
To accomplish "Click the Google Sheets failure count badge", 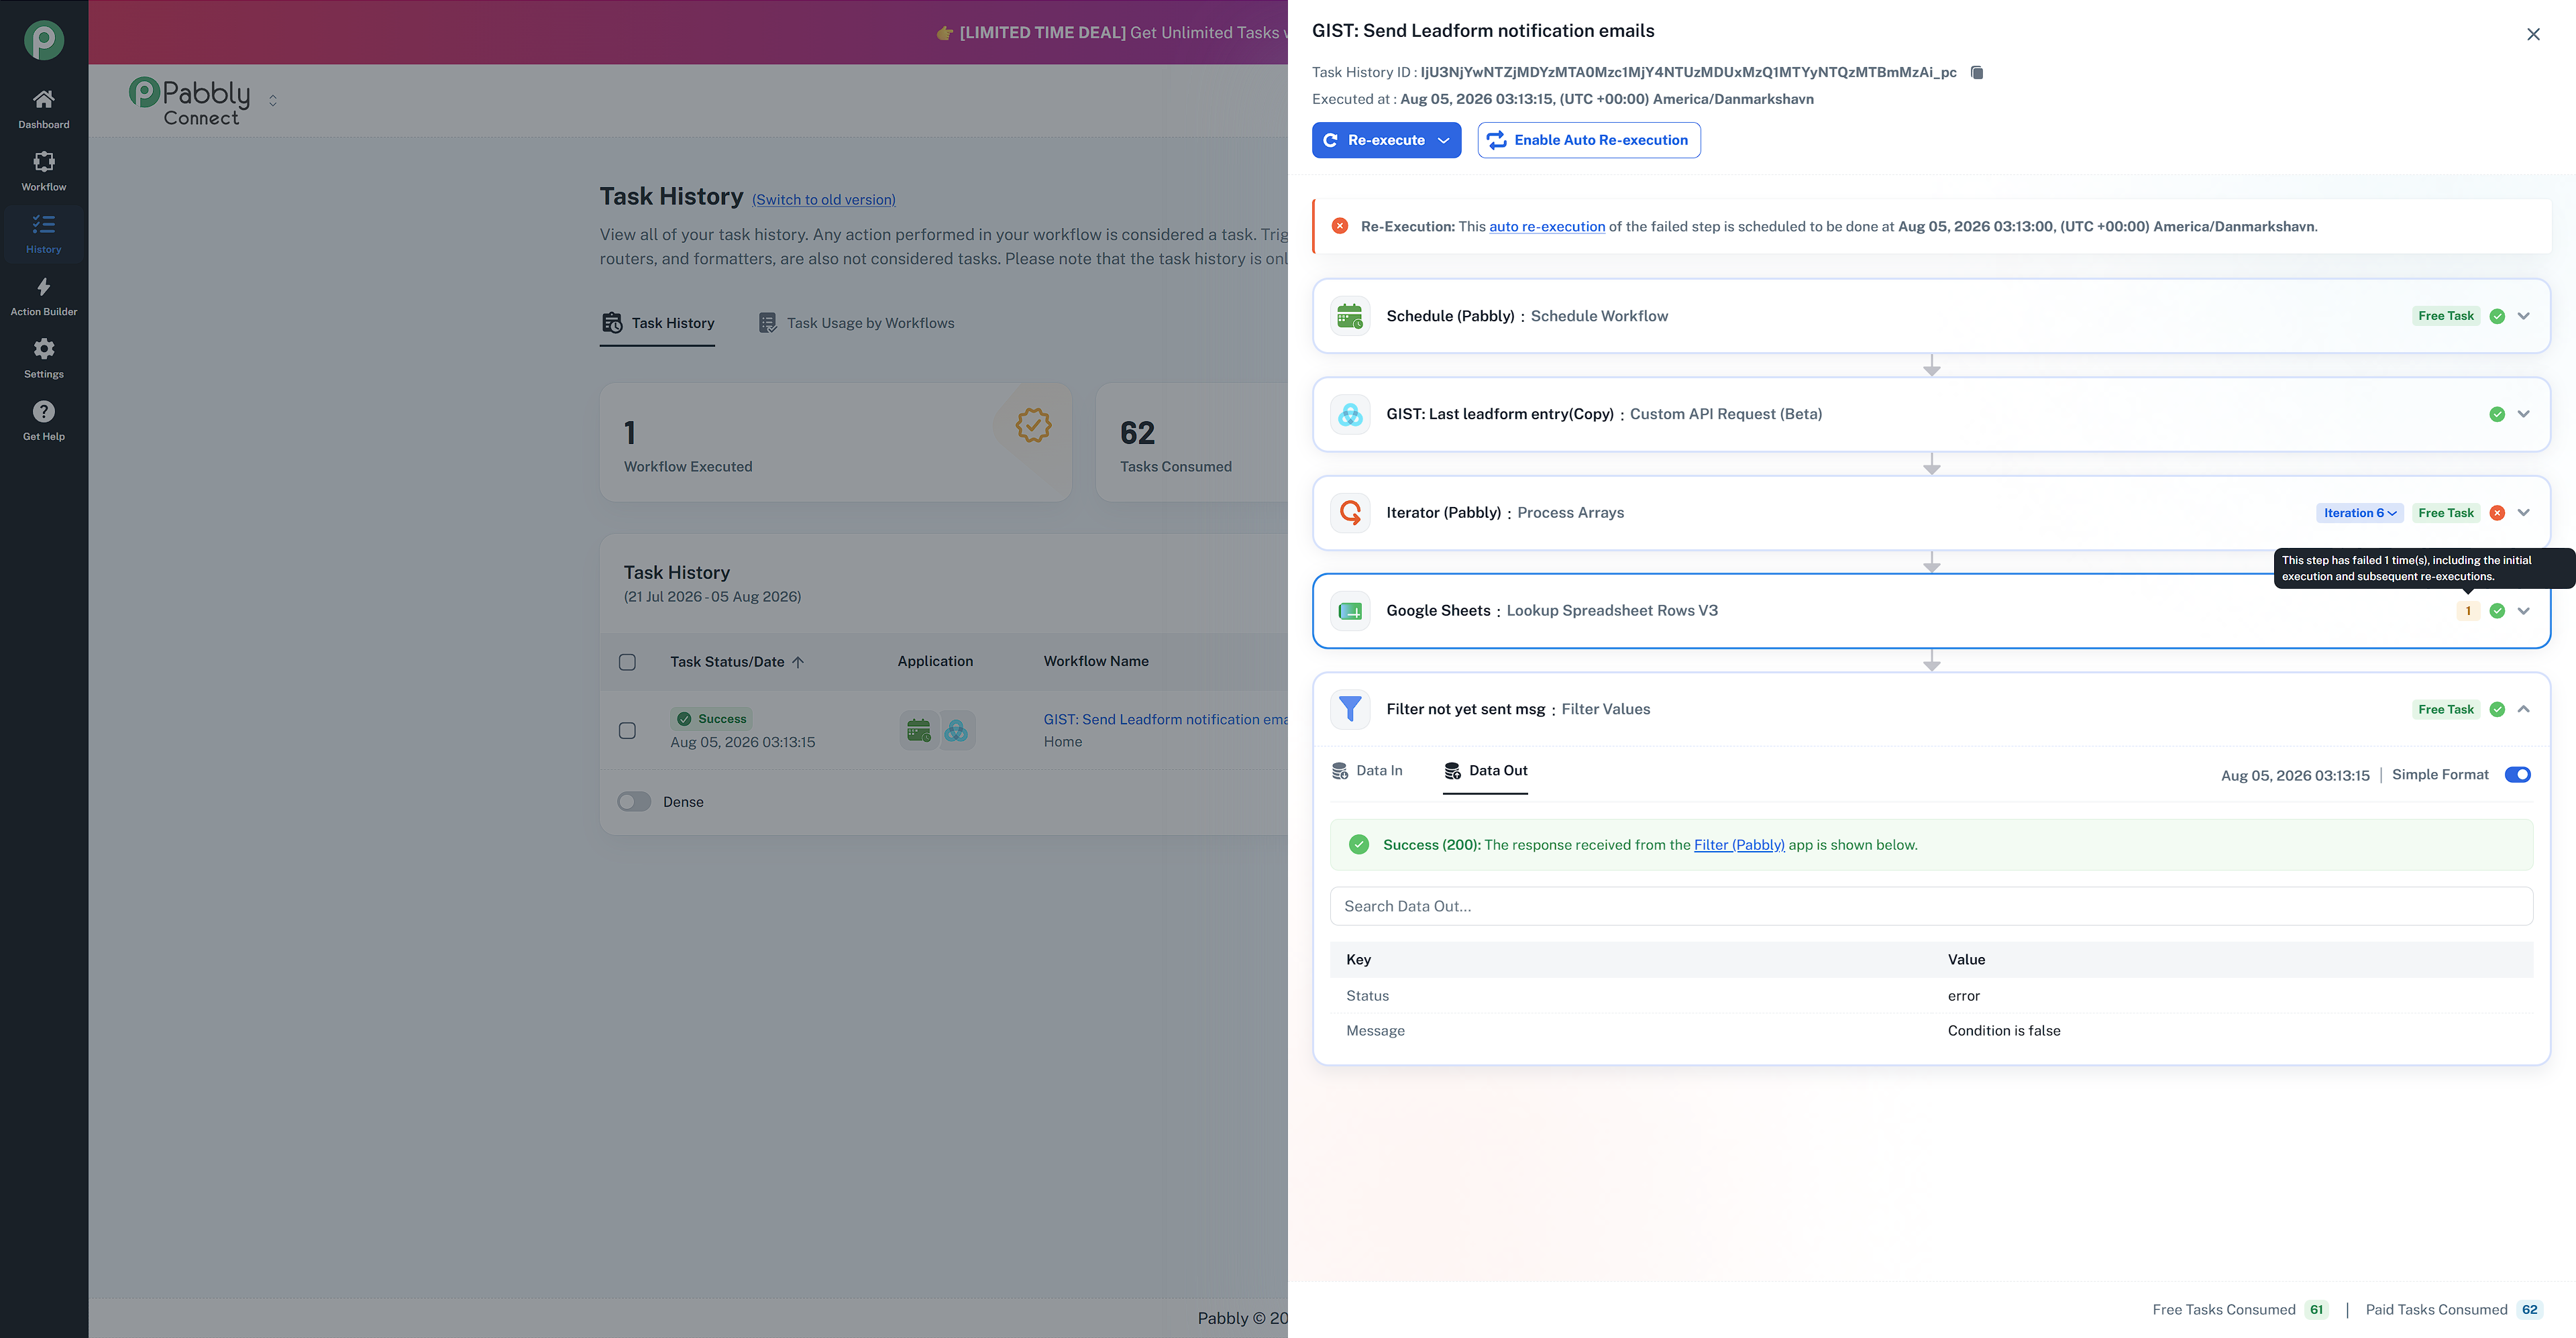I will [x=2468, y=611].
